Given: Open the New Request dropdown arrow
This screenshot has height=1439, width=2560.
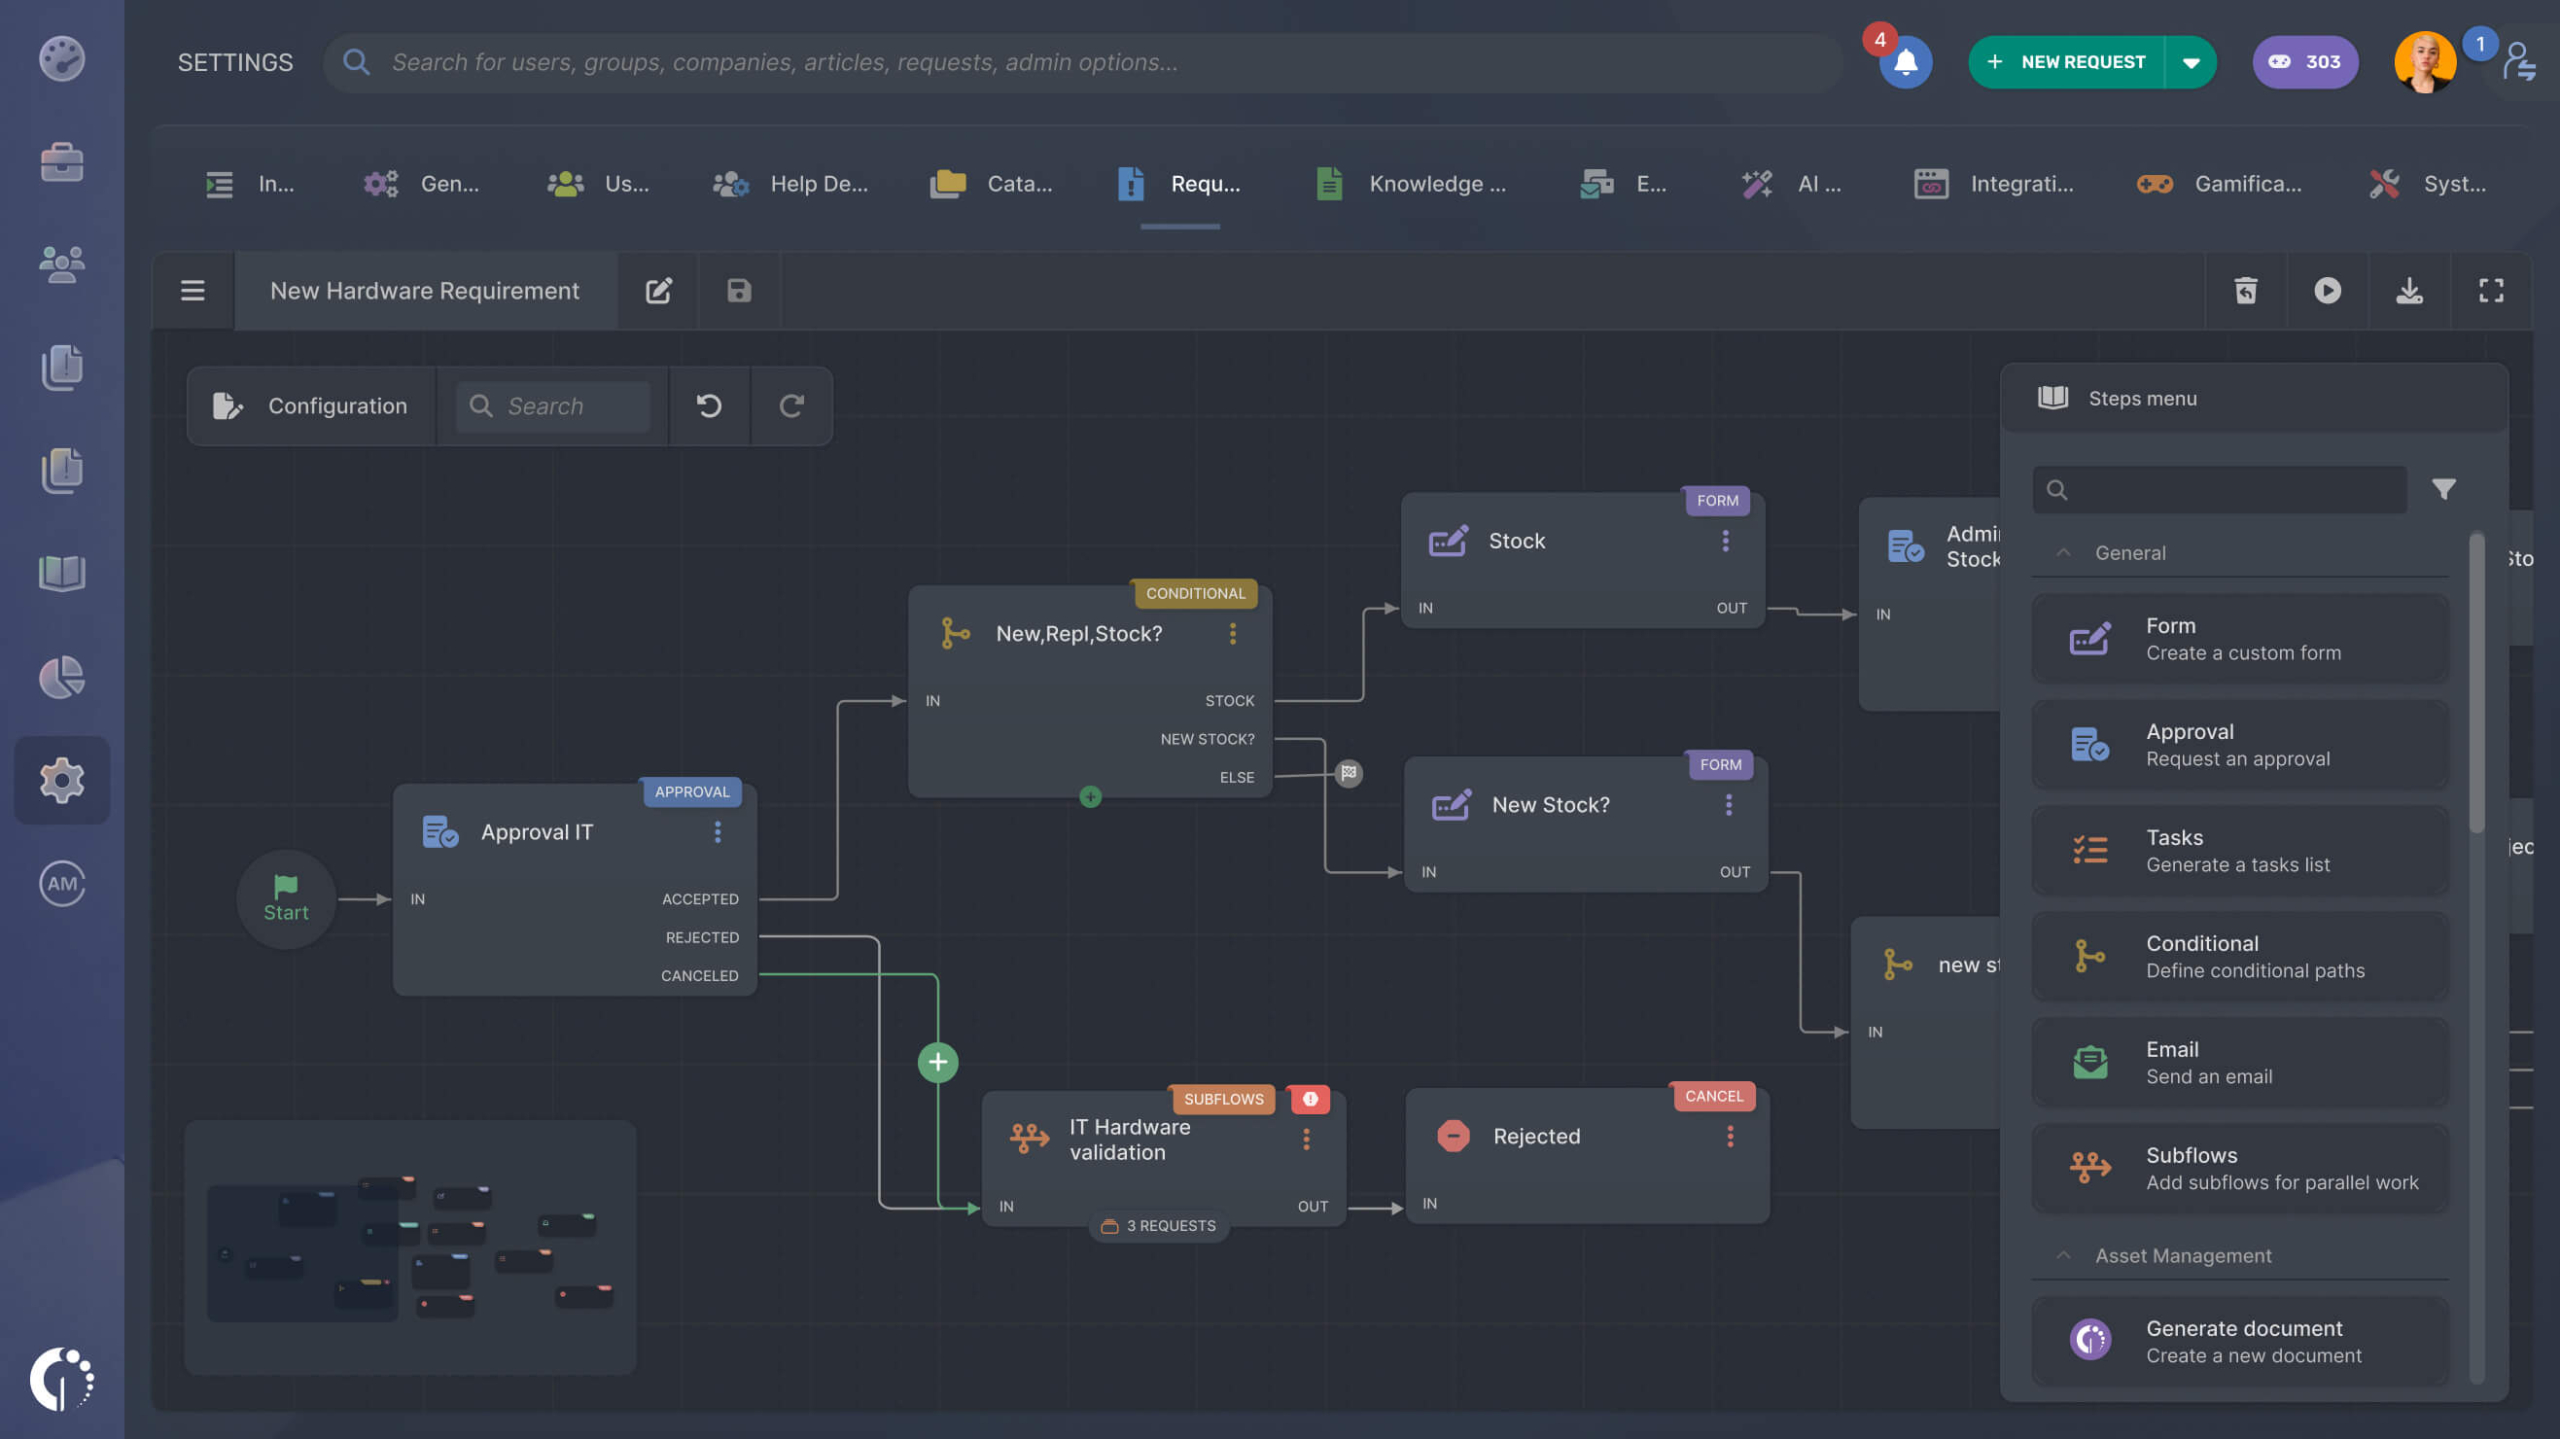Looking at the screenshot, I should click(2192, 61).
